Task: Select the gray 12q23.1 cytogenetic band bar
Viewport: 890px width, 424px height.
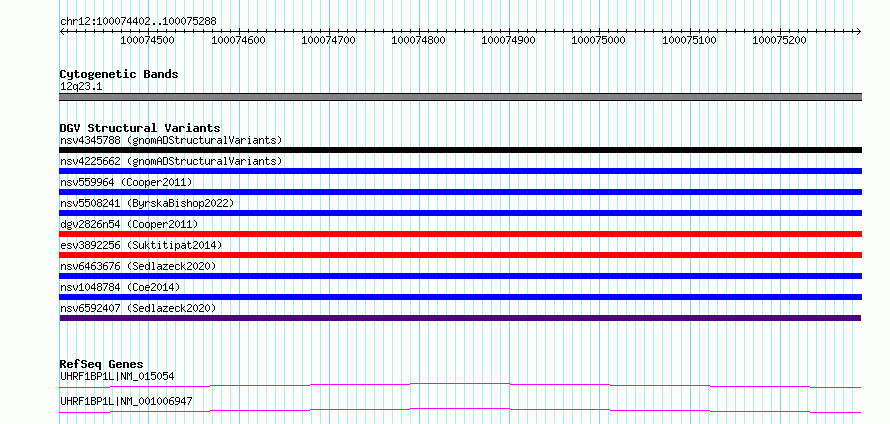Action: coord(460,97)
